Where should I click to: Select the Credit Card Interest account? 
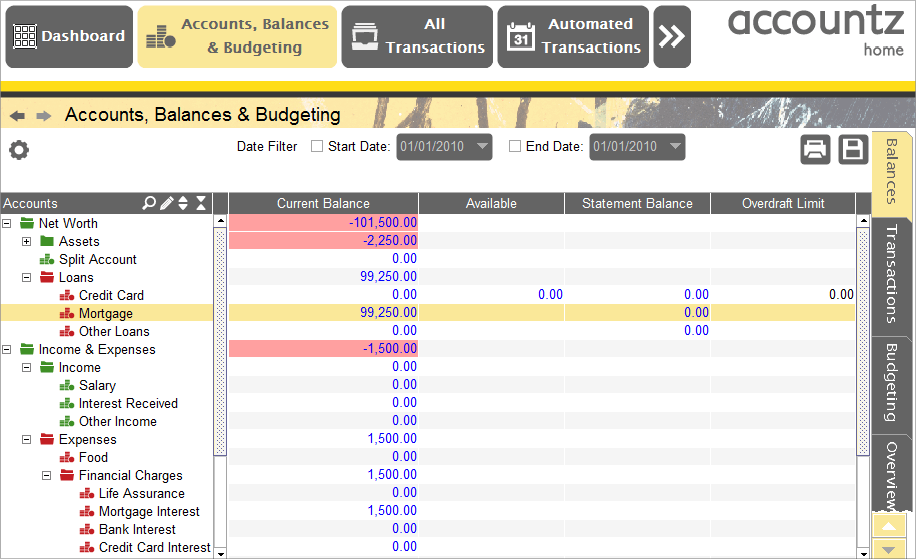(154, 547)
